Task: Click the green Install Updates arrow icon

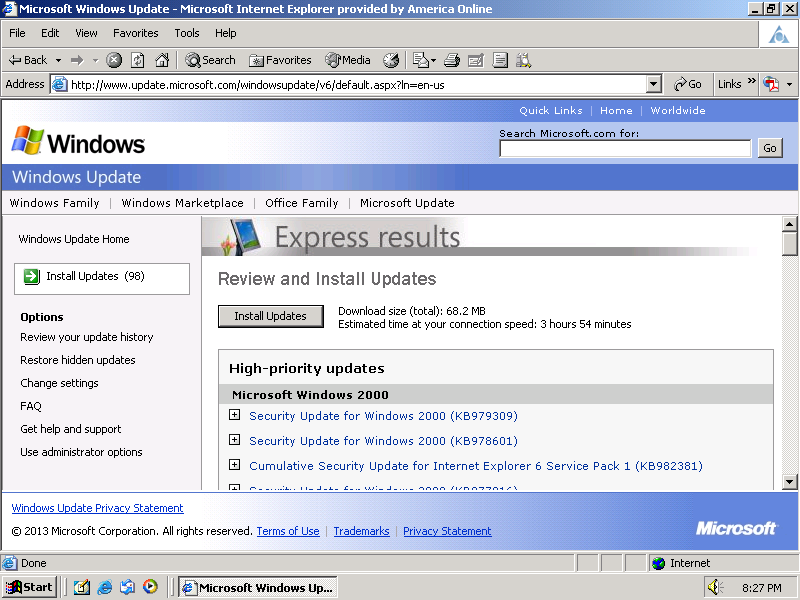Action: point(32,277)
